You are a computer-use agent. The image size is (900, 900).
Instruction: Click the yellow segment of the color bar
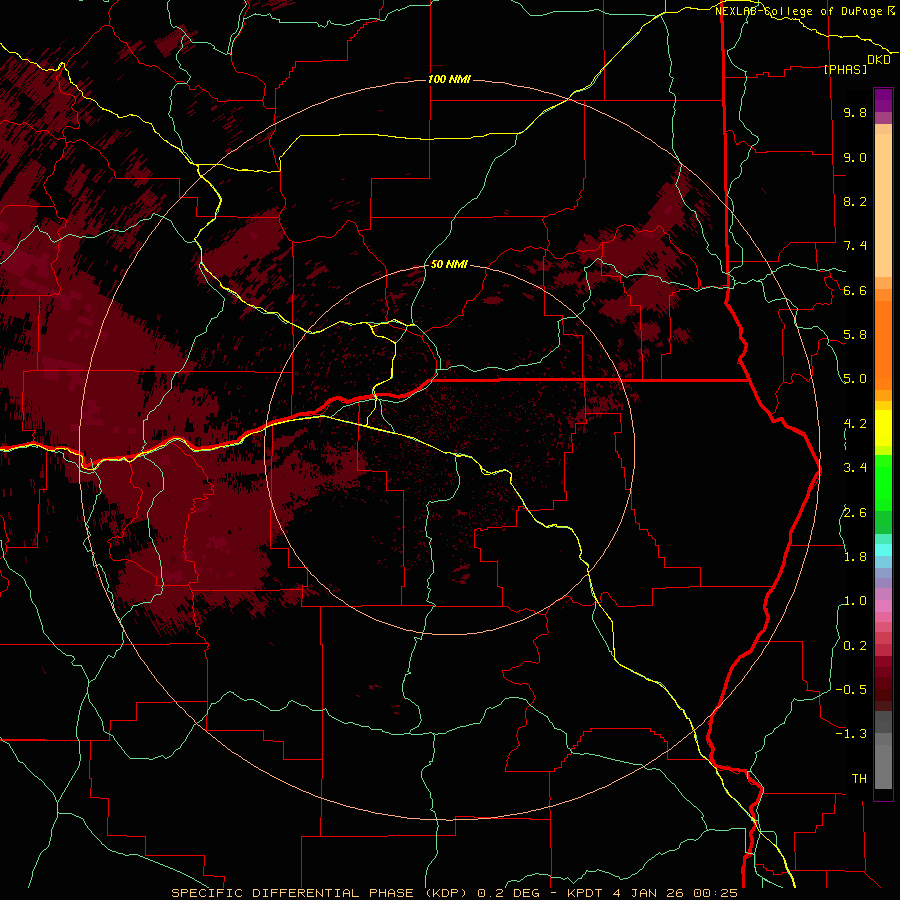(x=883, y=428)
